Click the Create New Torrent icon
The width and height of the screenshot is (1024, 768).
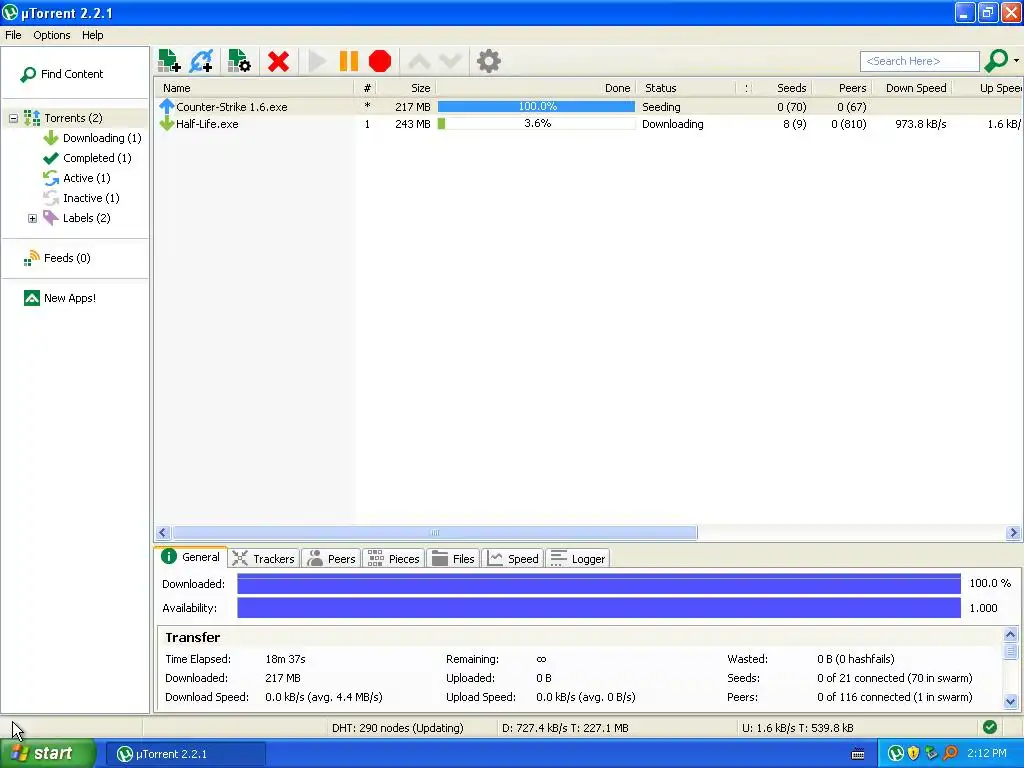tap(239, 61)
